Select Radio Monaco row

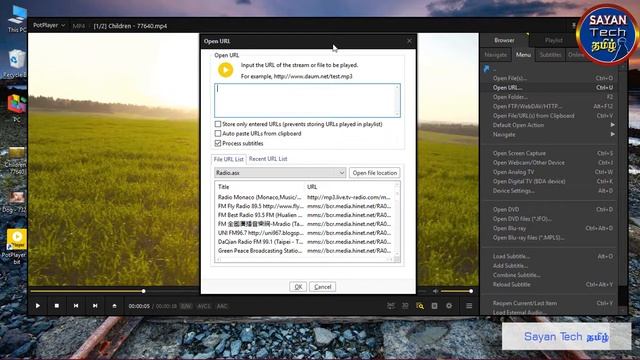(x=304, y=197)
